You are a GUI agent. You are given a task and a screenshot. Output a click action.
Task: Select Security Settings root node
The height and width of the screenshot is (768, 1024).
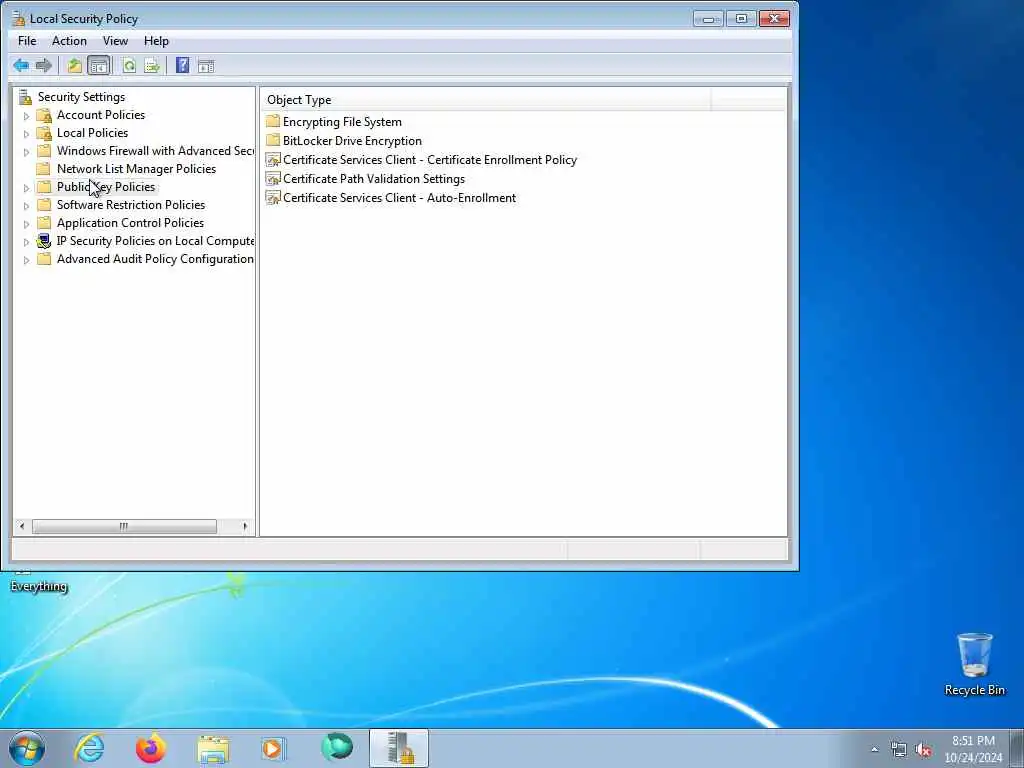click(81, 97)
